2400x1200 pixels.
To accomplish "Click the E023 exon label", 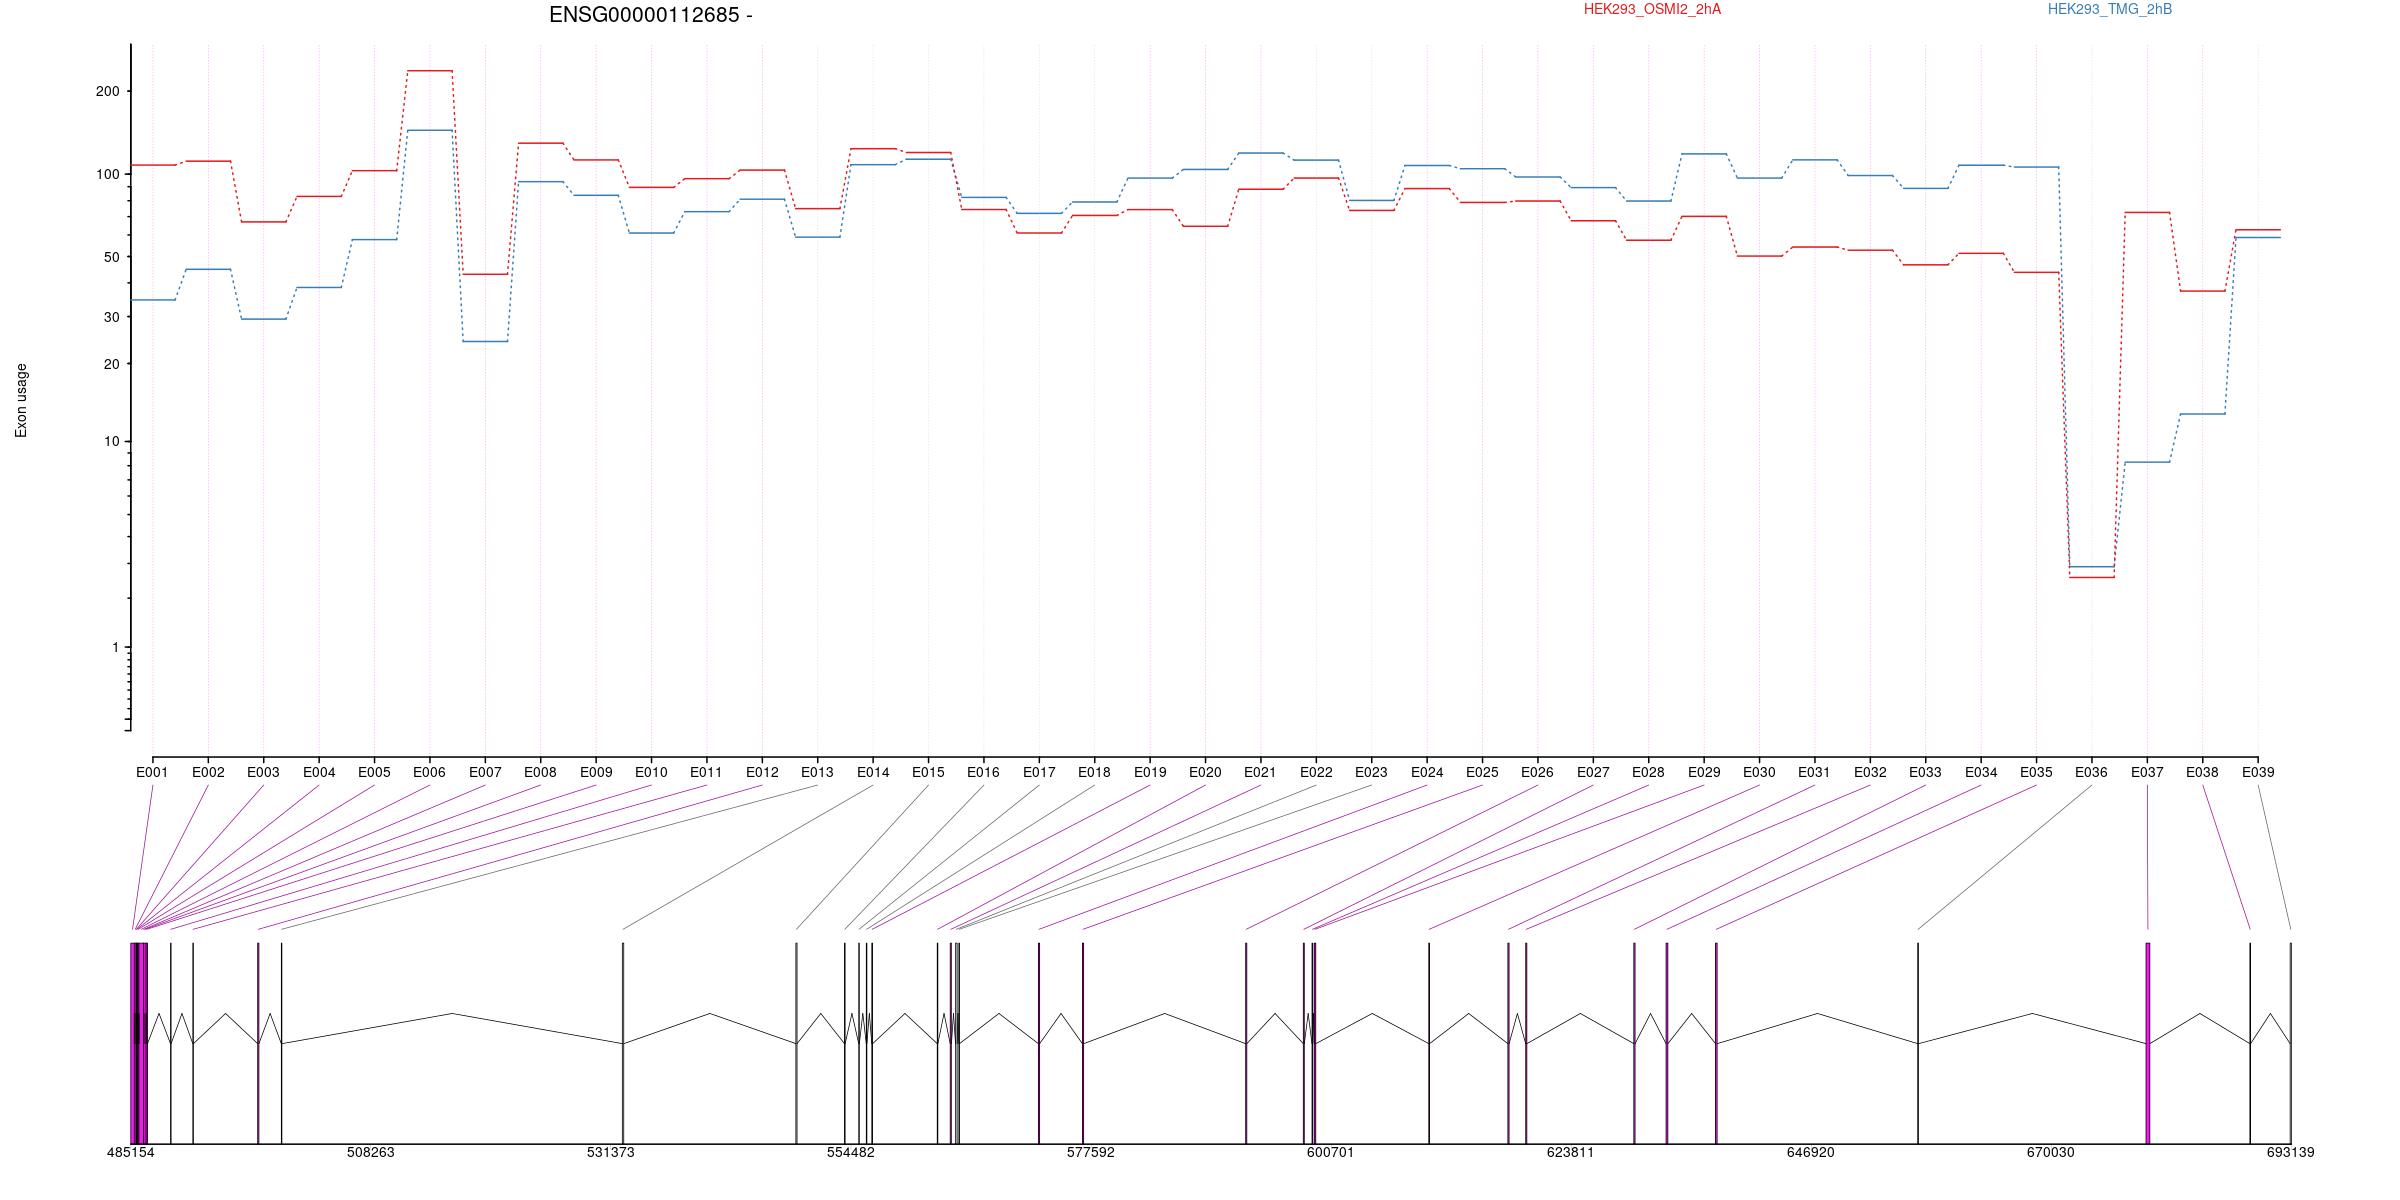I will 1371,772.
